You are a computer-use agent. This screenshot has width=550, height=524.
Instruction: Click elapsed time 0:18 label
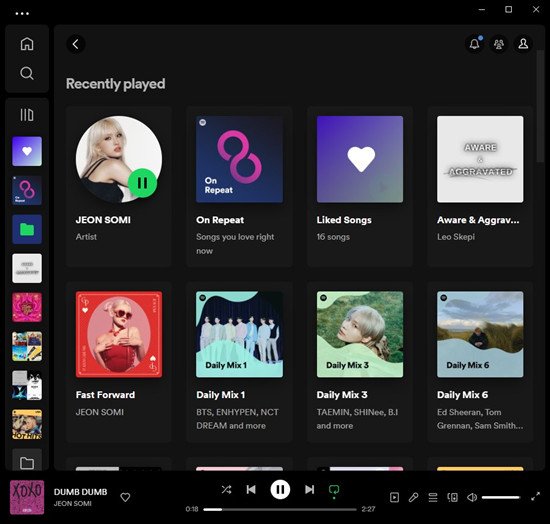point(192,509)
